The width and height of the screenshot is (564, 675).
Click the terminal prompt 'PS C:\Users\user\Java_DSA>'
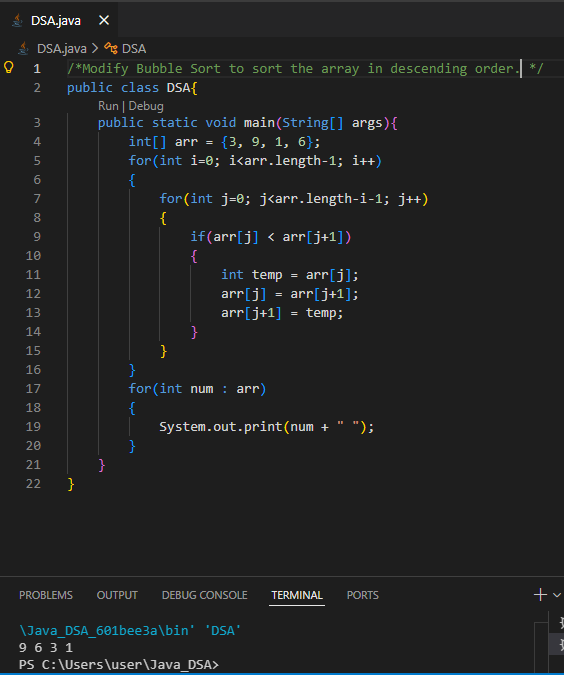[x=119, y=664]
